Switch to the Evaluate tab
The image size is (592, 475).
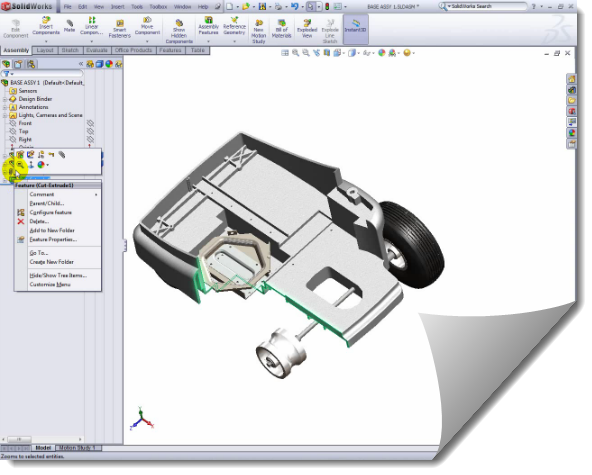pyautogui.click(x=97, y=50)
